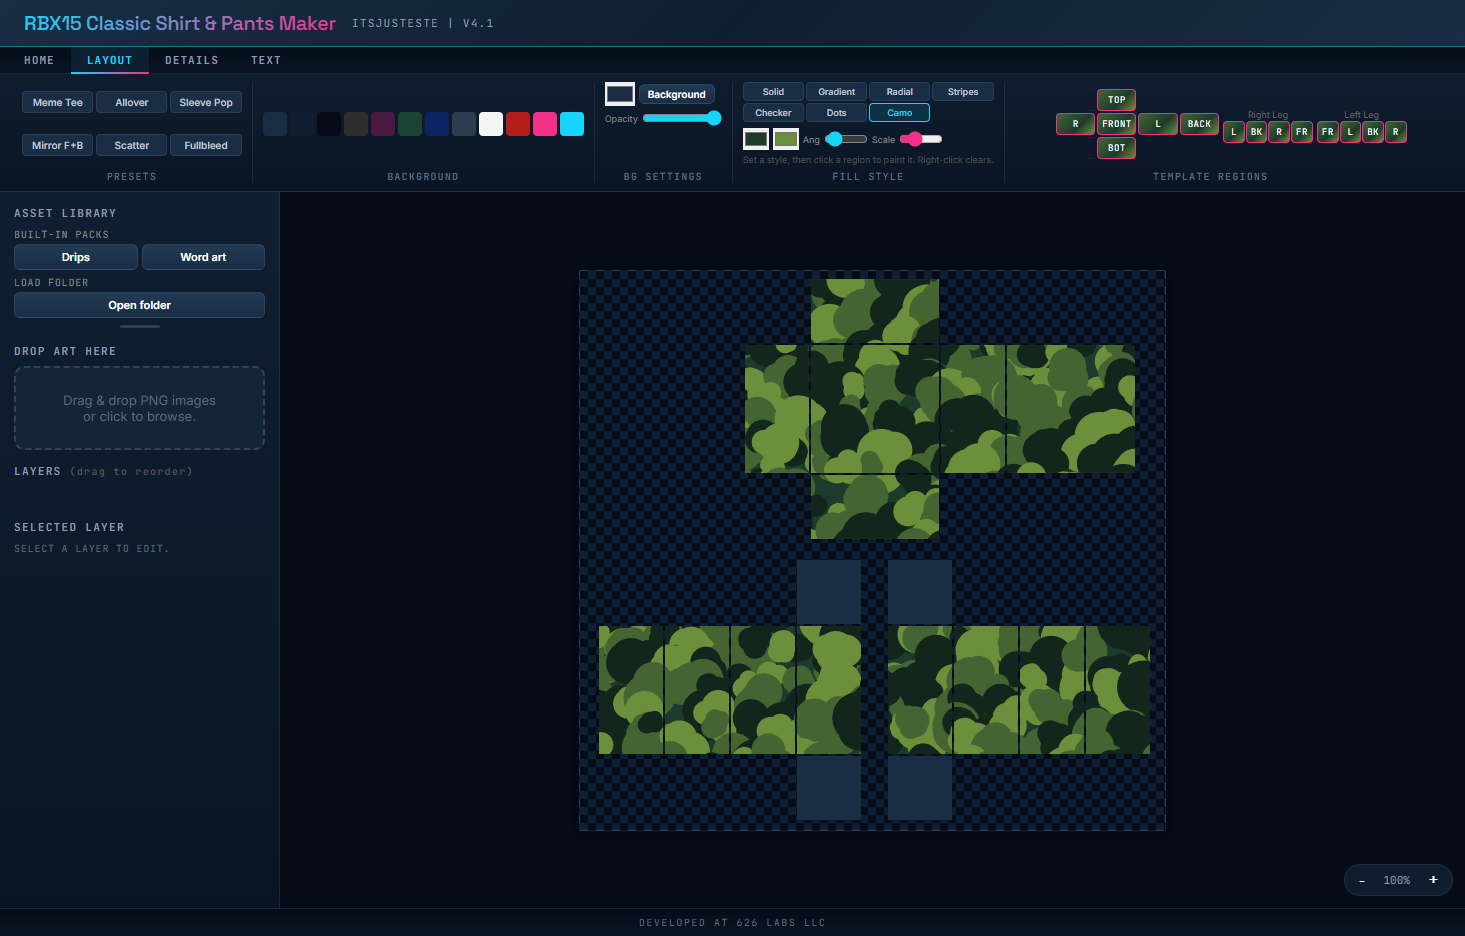Apply the Sleeve Pop preset
The height and width of the screenshot is (936, 1465).
click(x=206, y=103)
